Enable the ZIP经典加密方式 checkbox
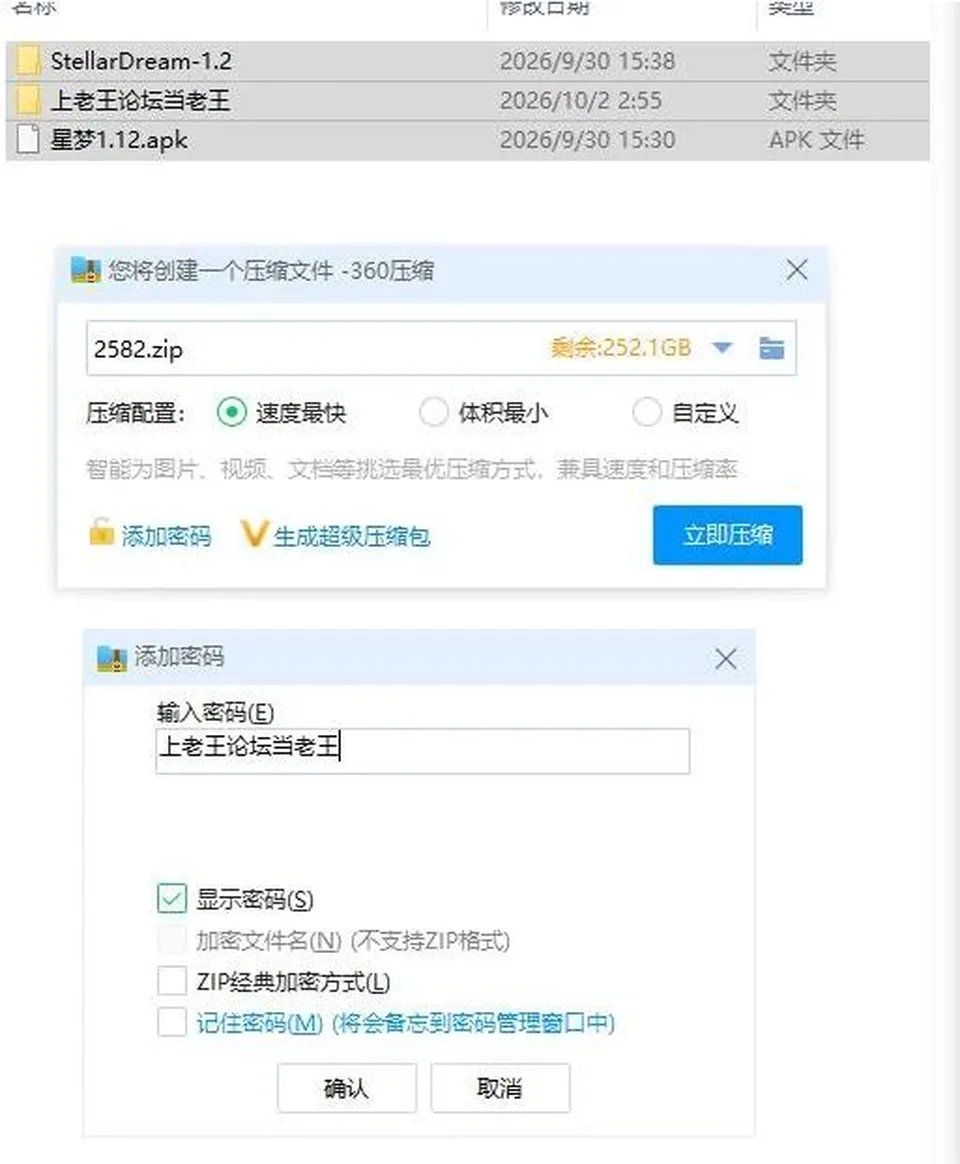The height and width of the screenshot is (1164, 960). [x=172, y=981]
